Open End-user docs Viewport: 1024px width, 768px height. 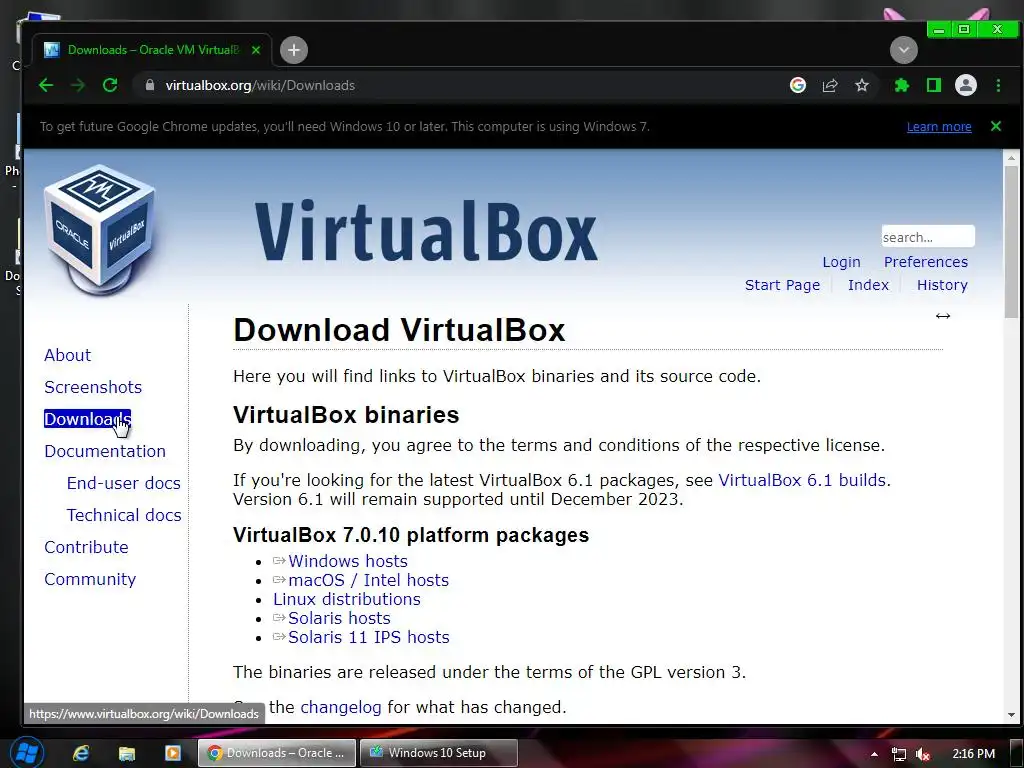pyautogui.click(x=123, y=483)
